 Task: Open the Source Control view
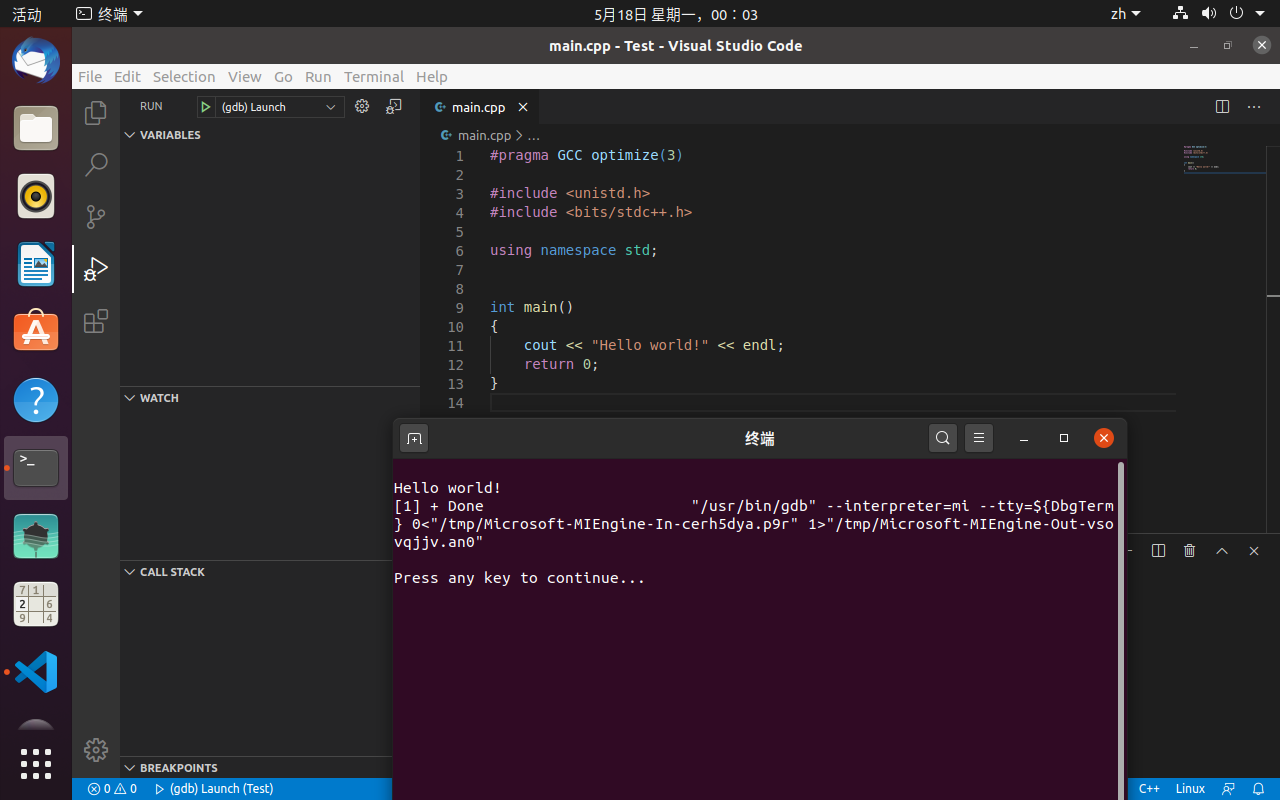click(96, 217)
